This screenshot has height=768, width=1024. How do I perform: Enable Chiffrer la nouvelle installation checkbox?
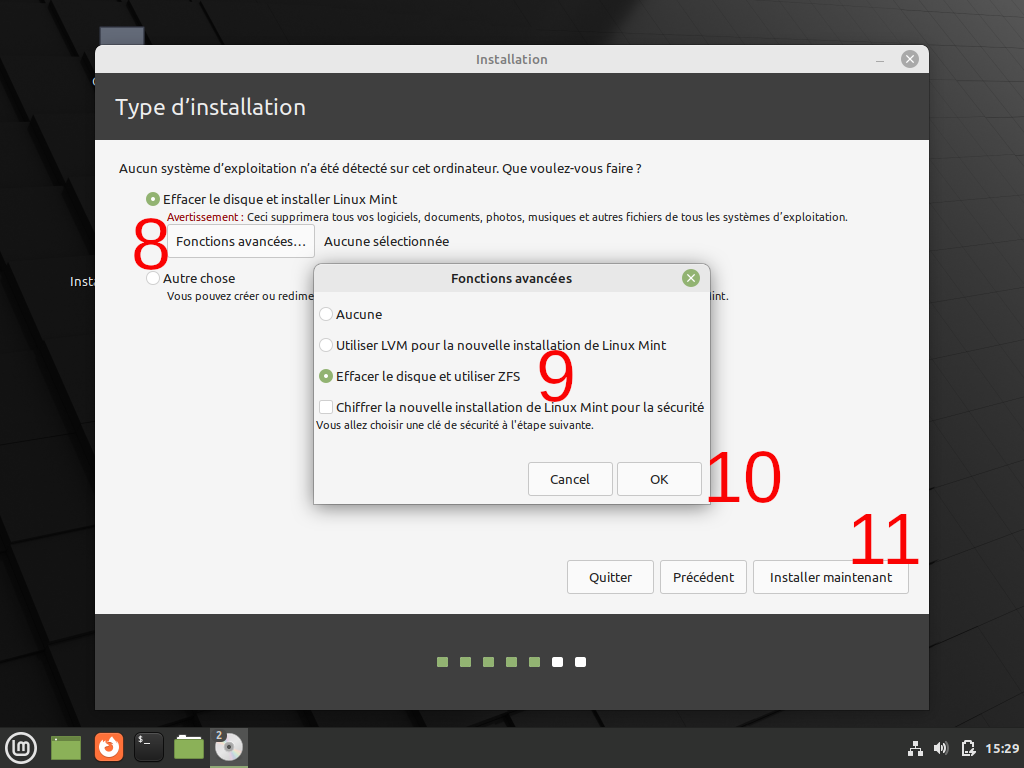tap(325, 407)
